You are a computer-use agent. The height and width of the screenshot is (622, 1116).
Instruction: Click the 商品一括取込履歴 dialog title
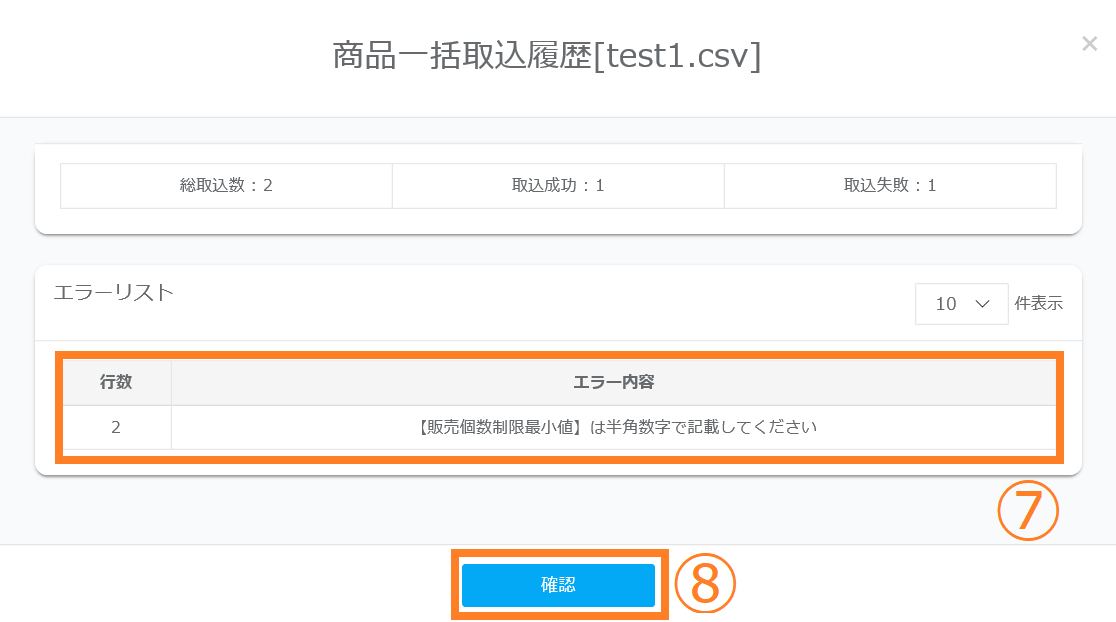tap(462, 55)
